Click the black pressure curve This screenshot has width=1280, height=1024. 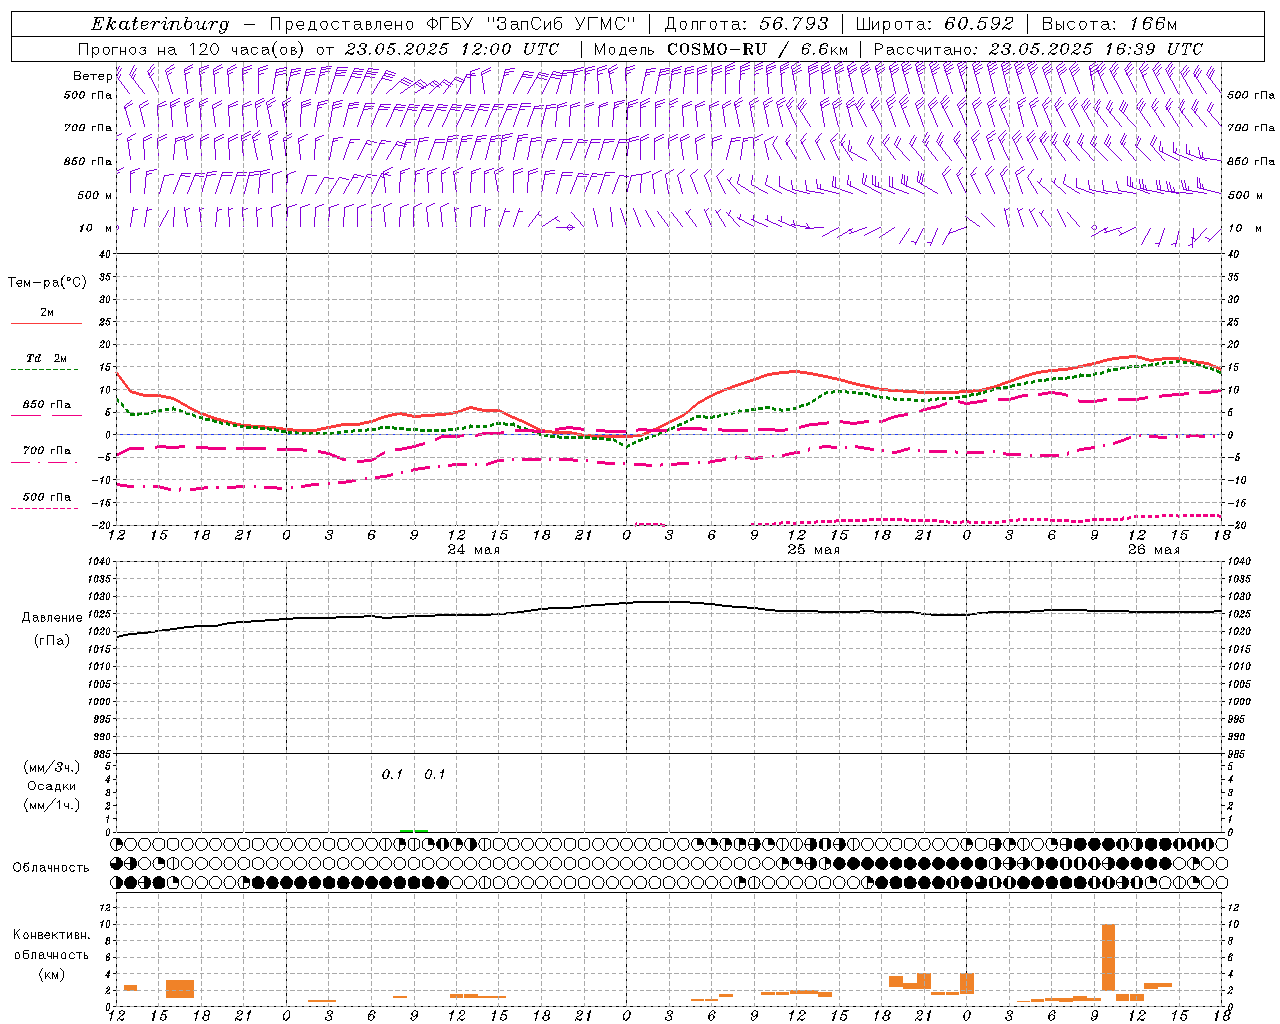[670, 602]
